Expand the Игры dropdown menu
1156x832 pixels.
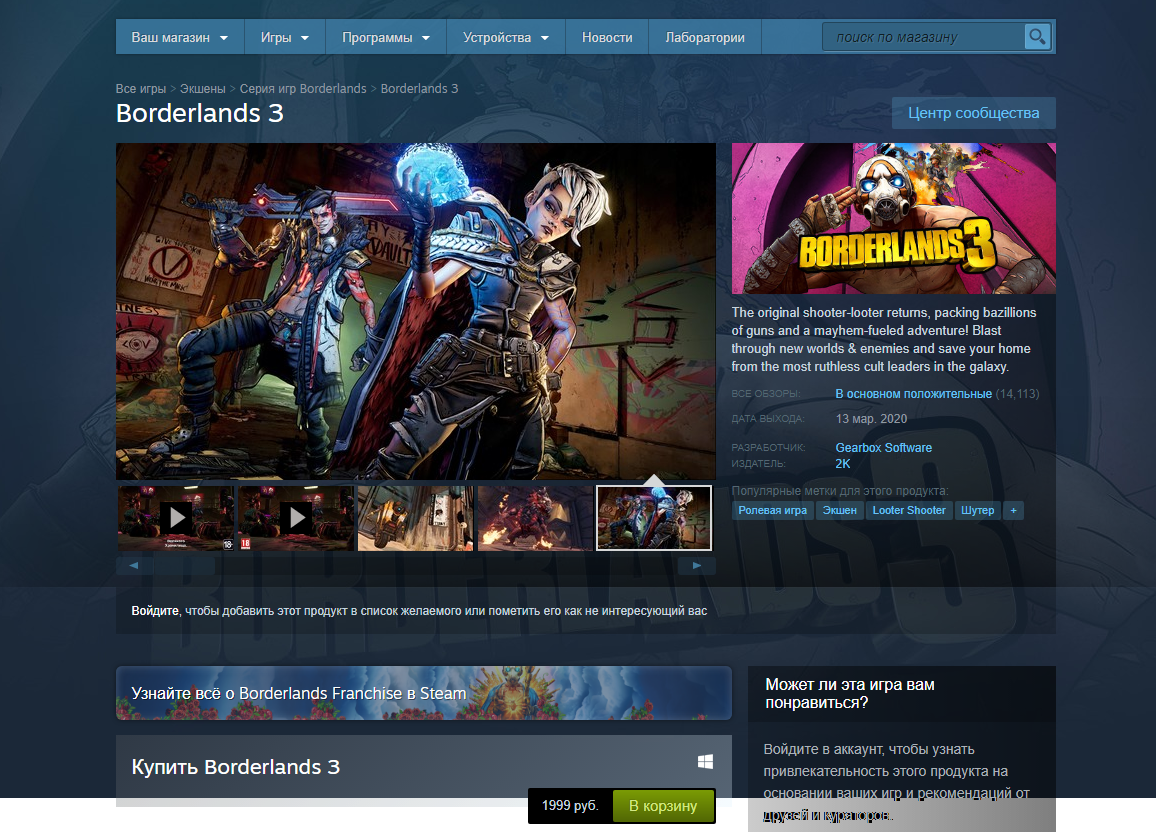coord(285,37)
